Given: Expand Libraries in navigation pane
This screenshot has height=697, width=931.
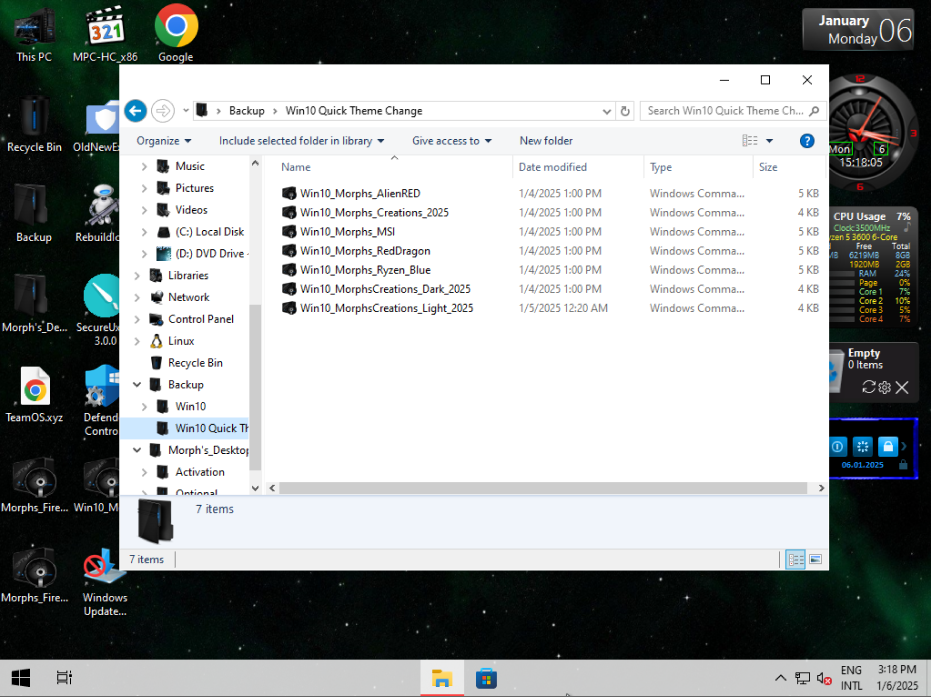Looking at the screenshot, I should [x=137, y=275].
